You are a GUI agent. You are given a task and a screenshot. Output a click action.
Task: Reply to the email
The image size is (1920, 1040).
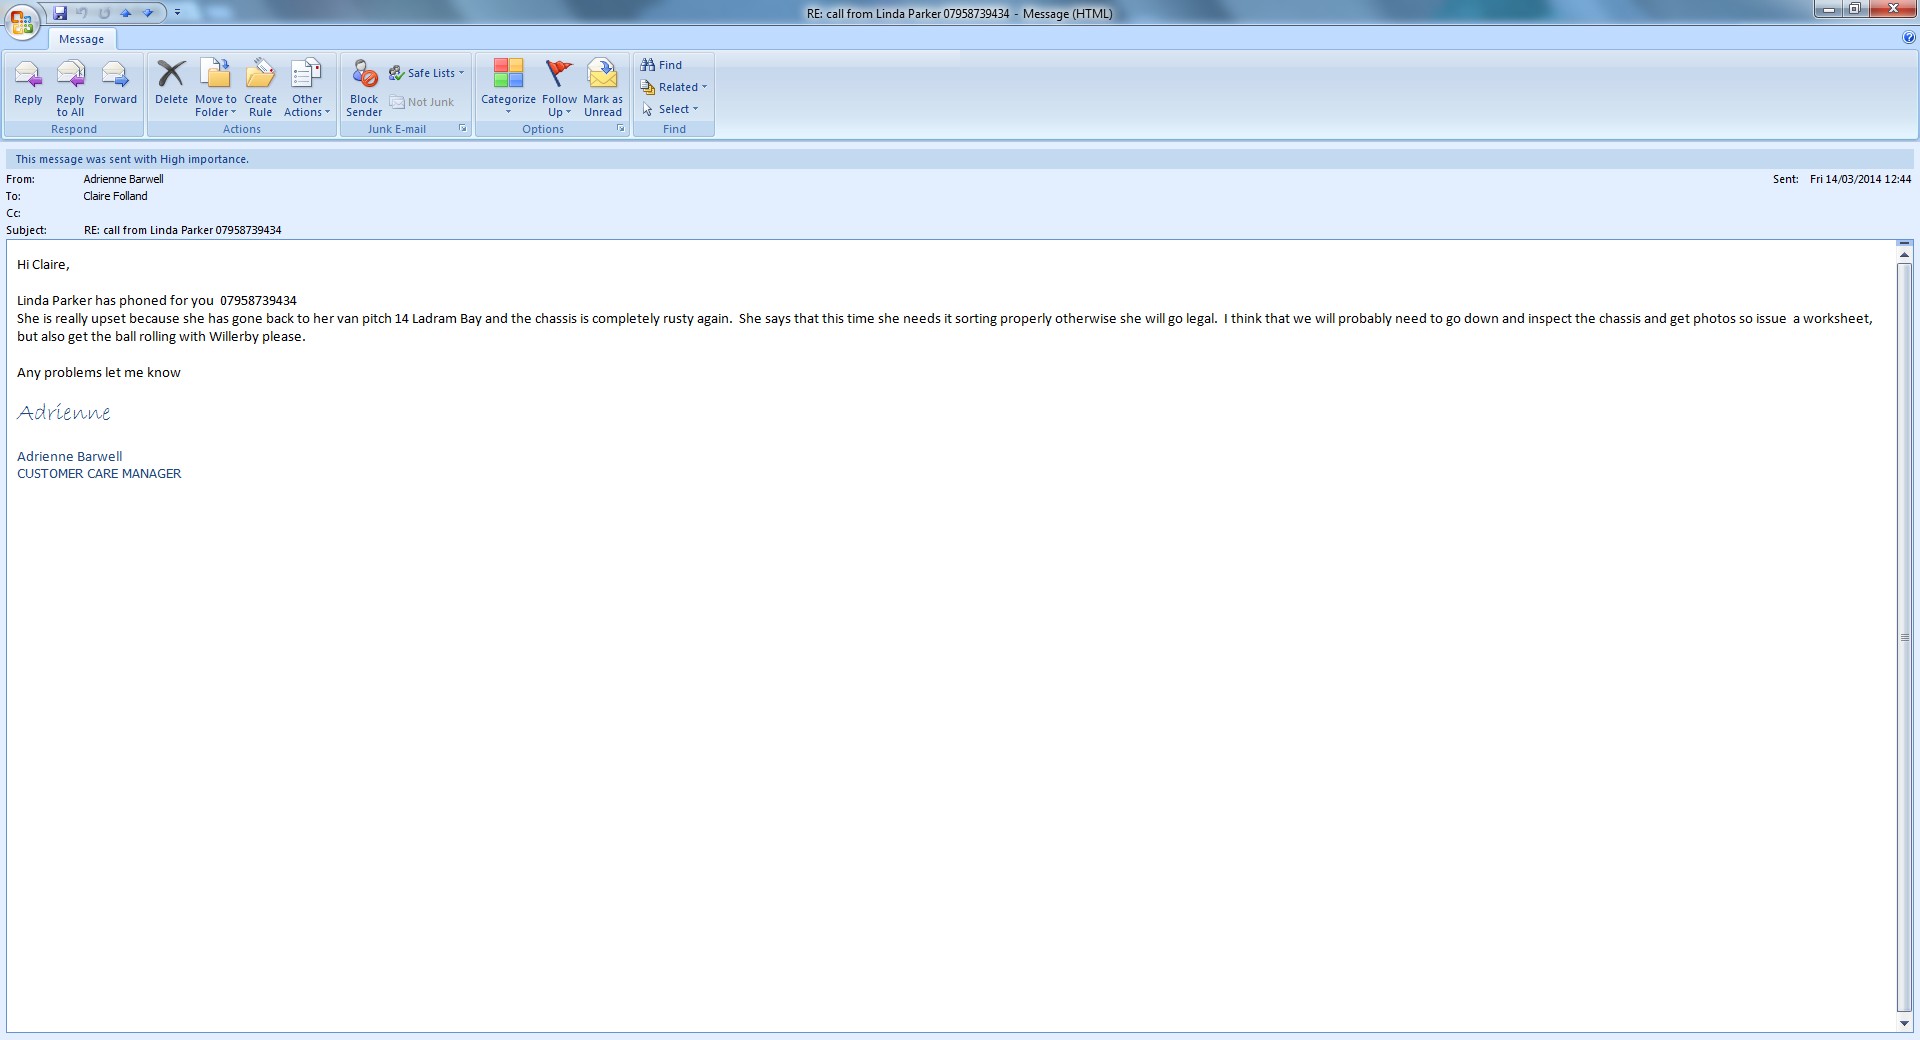pos(28,84)
